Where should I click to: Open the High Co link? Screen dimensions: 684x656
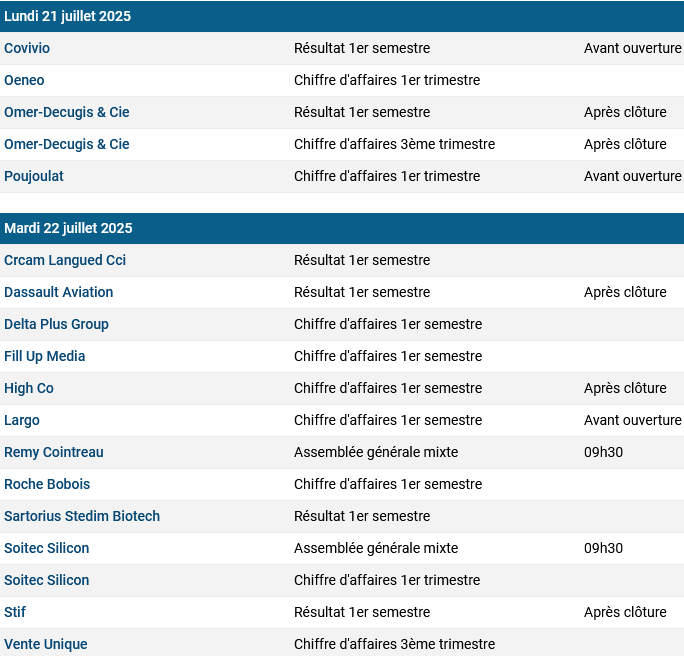[x=29, y=388]
